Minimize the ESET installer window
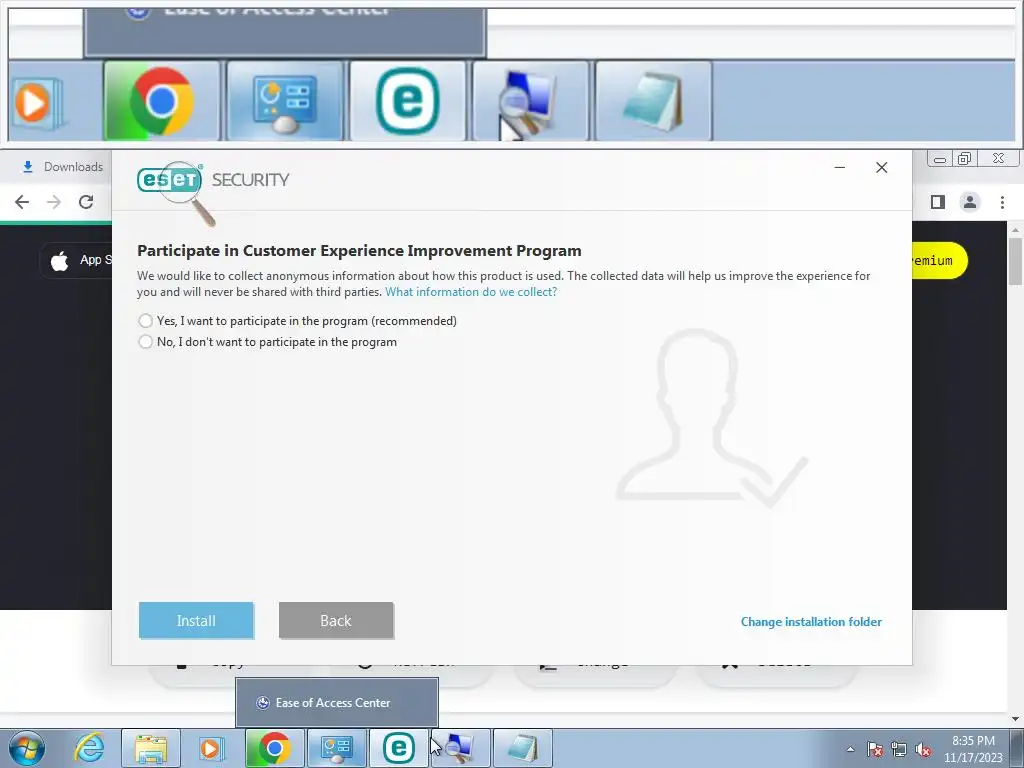Screen dimensions: 1024x768 [840, 168]
